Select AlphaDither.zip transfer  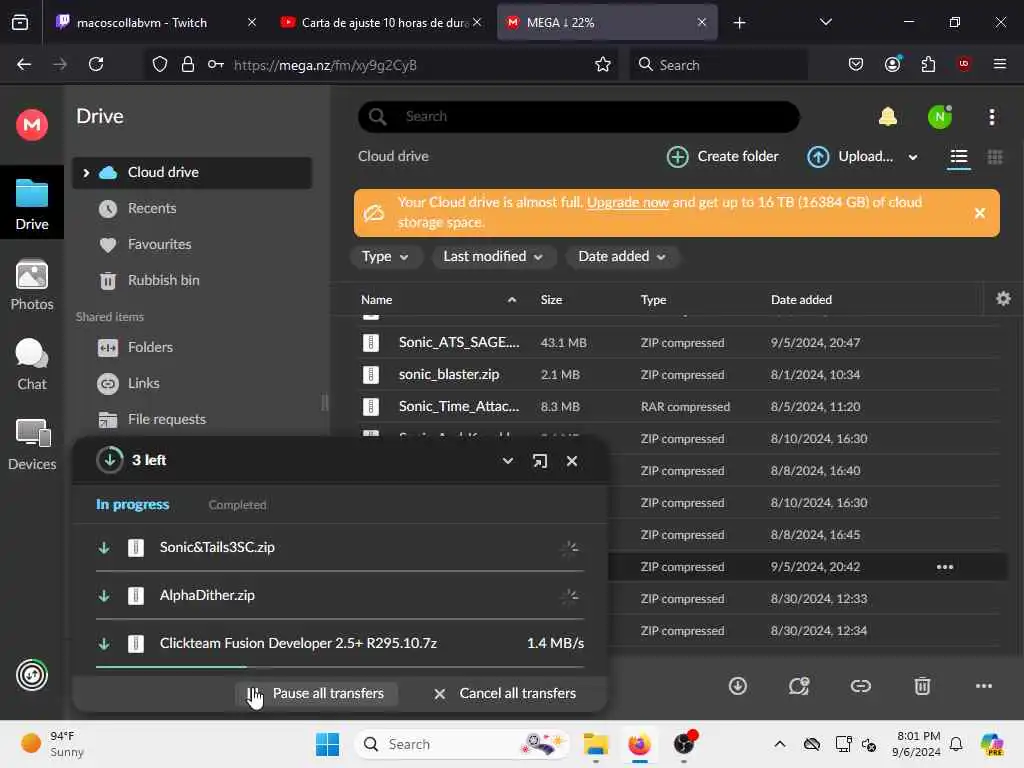pyautogui.click(x=340, y=596)
